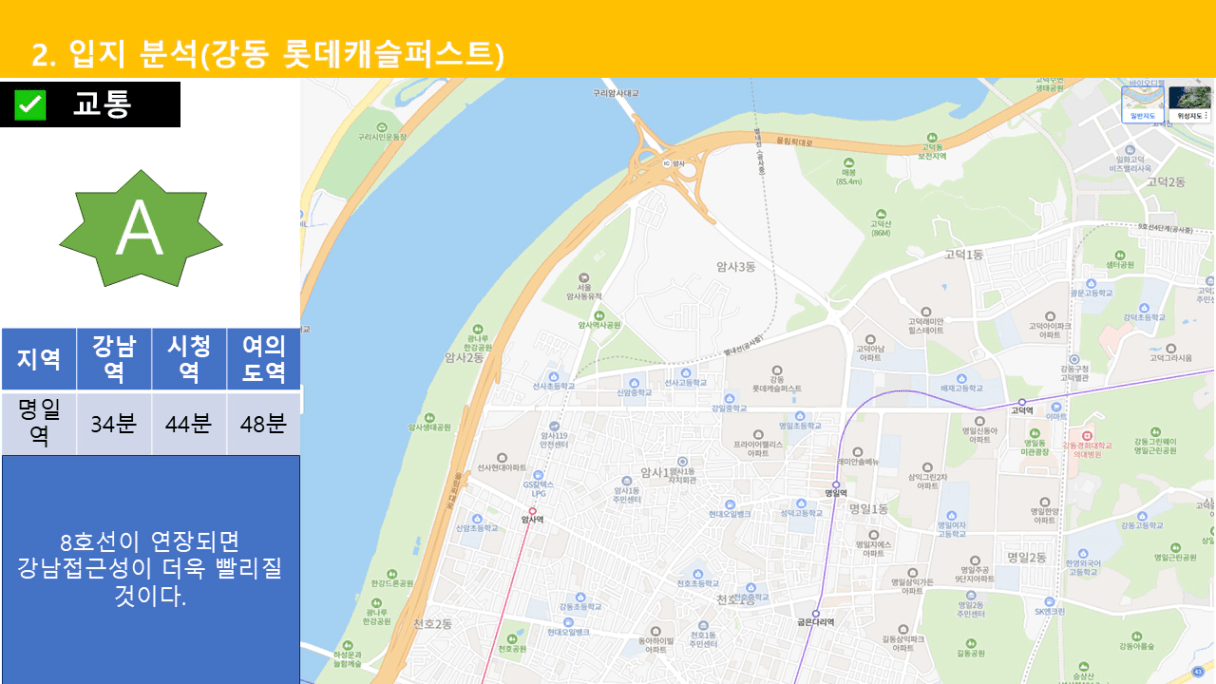Select the 서울 암사동유적 landmark icon

[x=584, y=278]
